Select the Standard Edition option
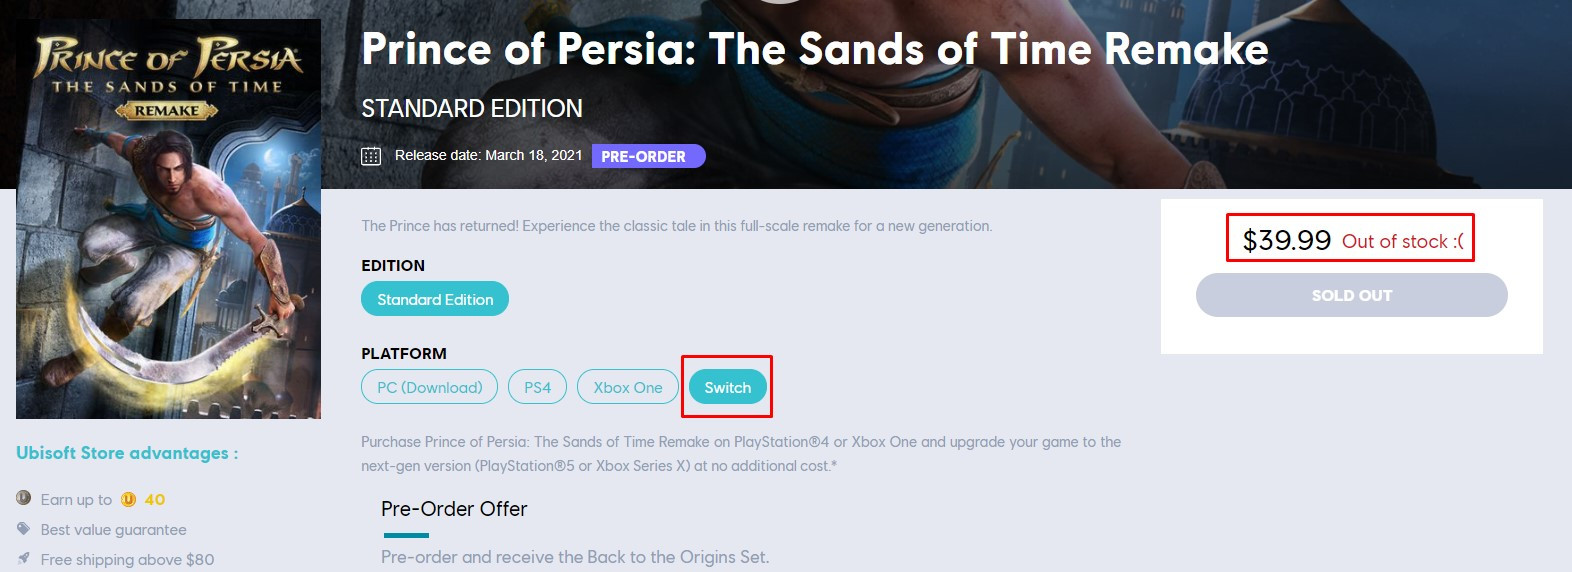The width and height of the screenshot is (1572, 572). [x=435, y=299]
